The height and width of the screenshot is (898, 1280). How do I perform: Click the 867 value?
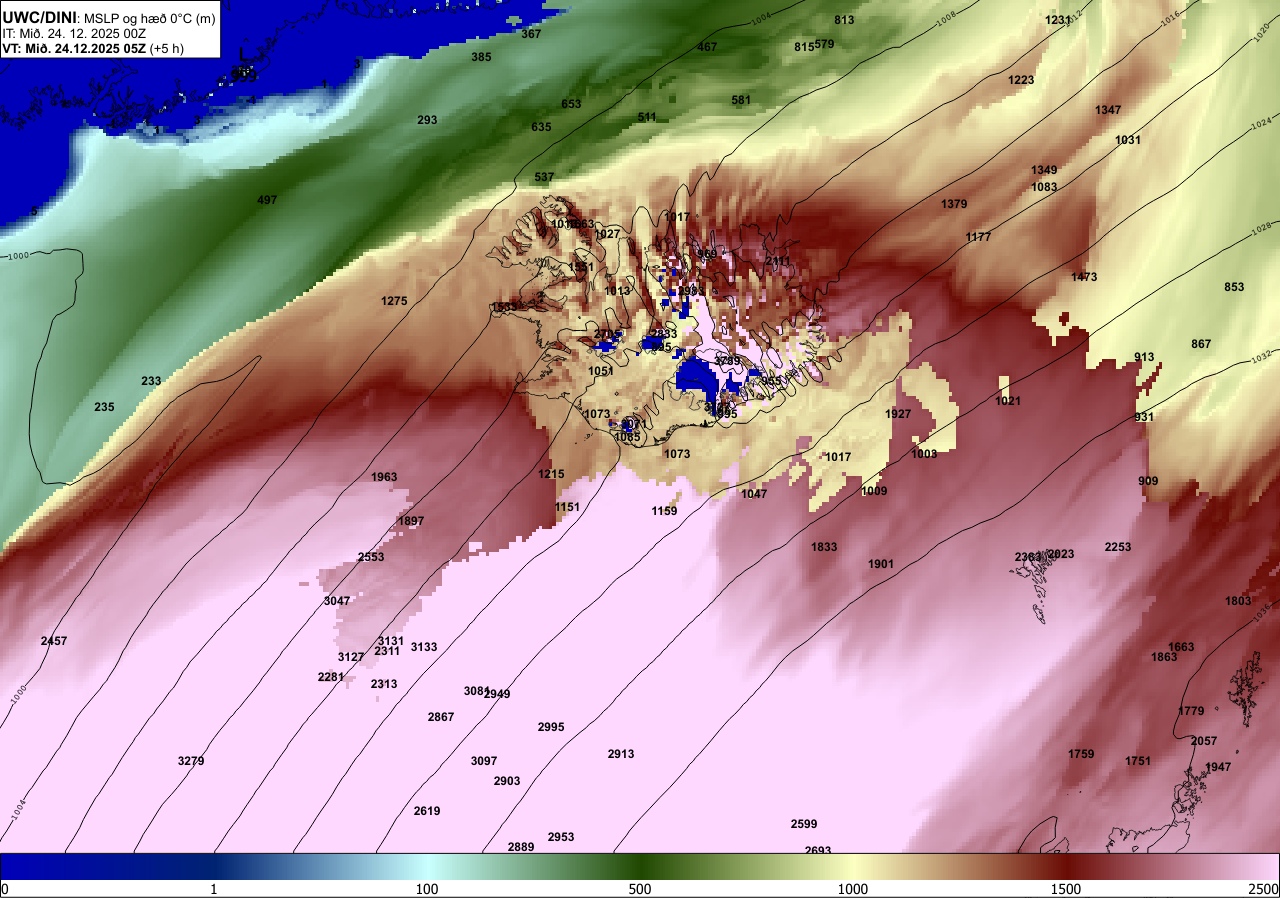(1201, 344)
